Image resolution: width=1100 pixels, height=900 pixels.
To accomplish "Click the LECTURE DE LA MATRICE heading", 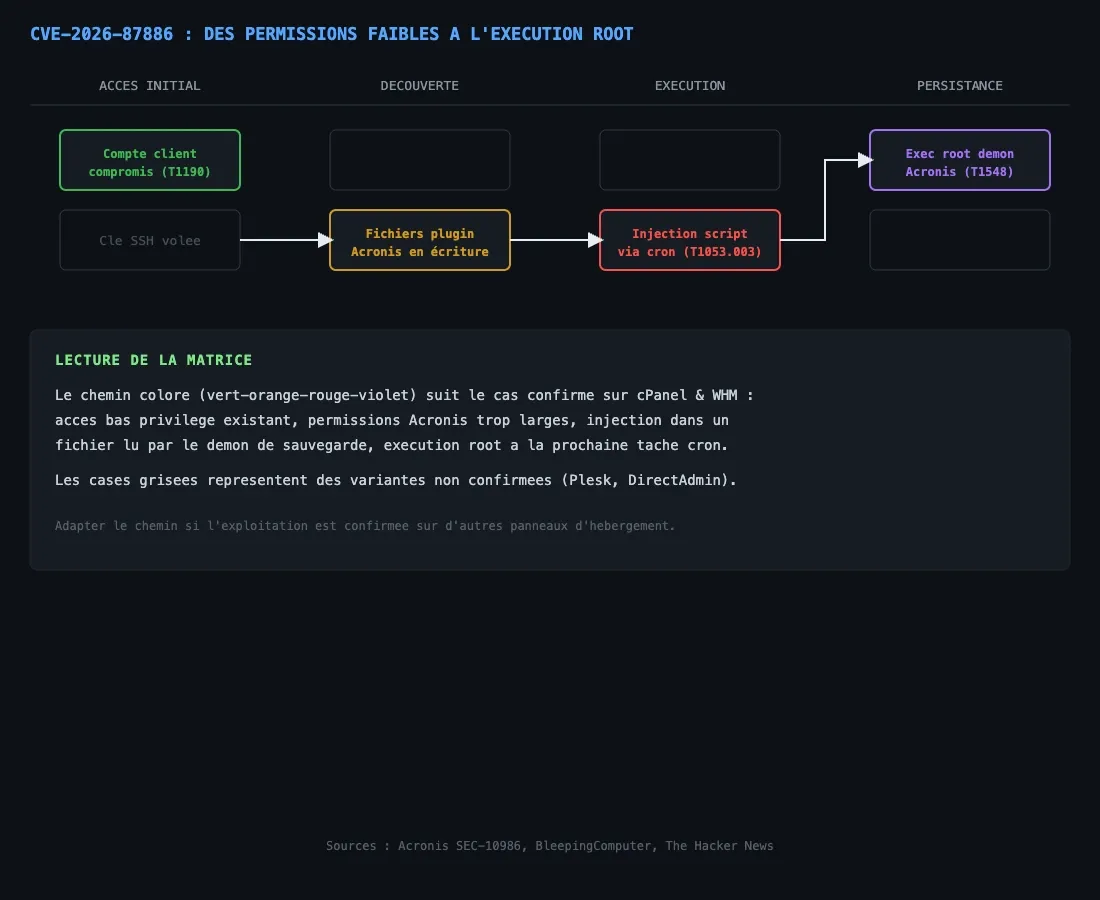I will [154, 360].
